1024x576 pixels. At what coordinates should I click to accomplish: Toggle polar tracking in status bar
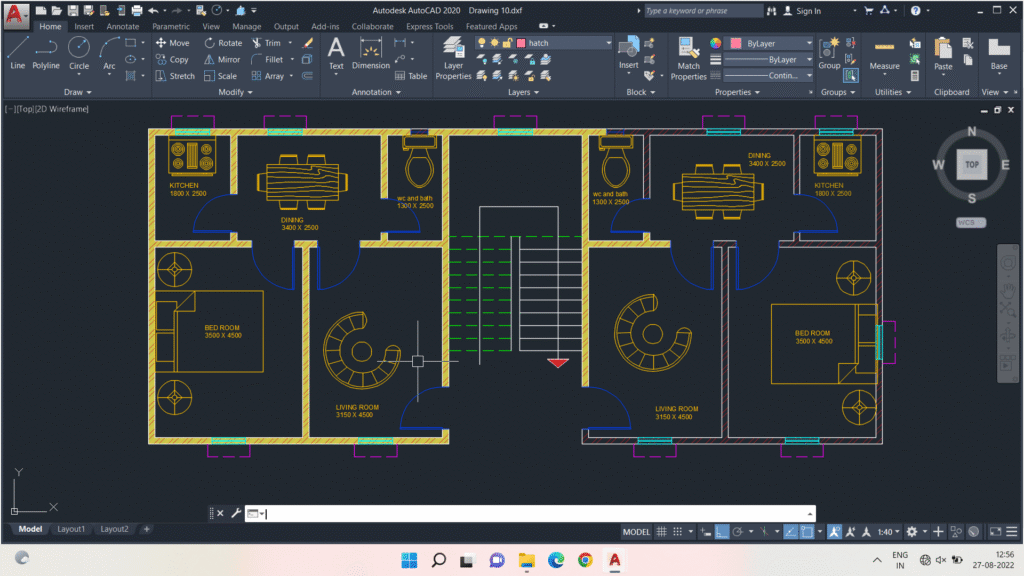pos(738,532)
